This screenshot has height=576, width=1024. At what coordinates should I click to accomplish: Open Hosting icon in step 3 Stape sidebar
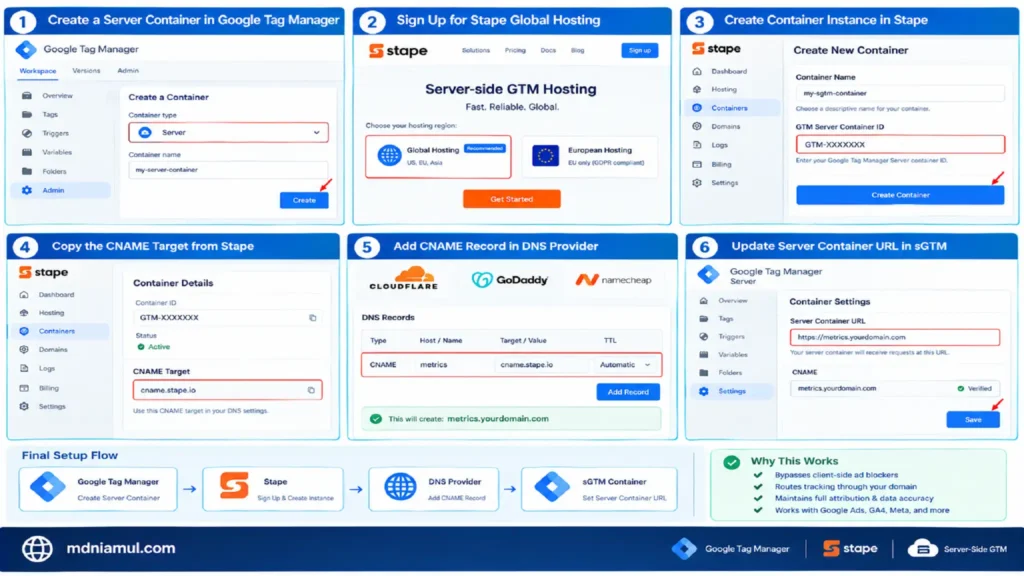pos(697,89)
